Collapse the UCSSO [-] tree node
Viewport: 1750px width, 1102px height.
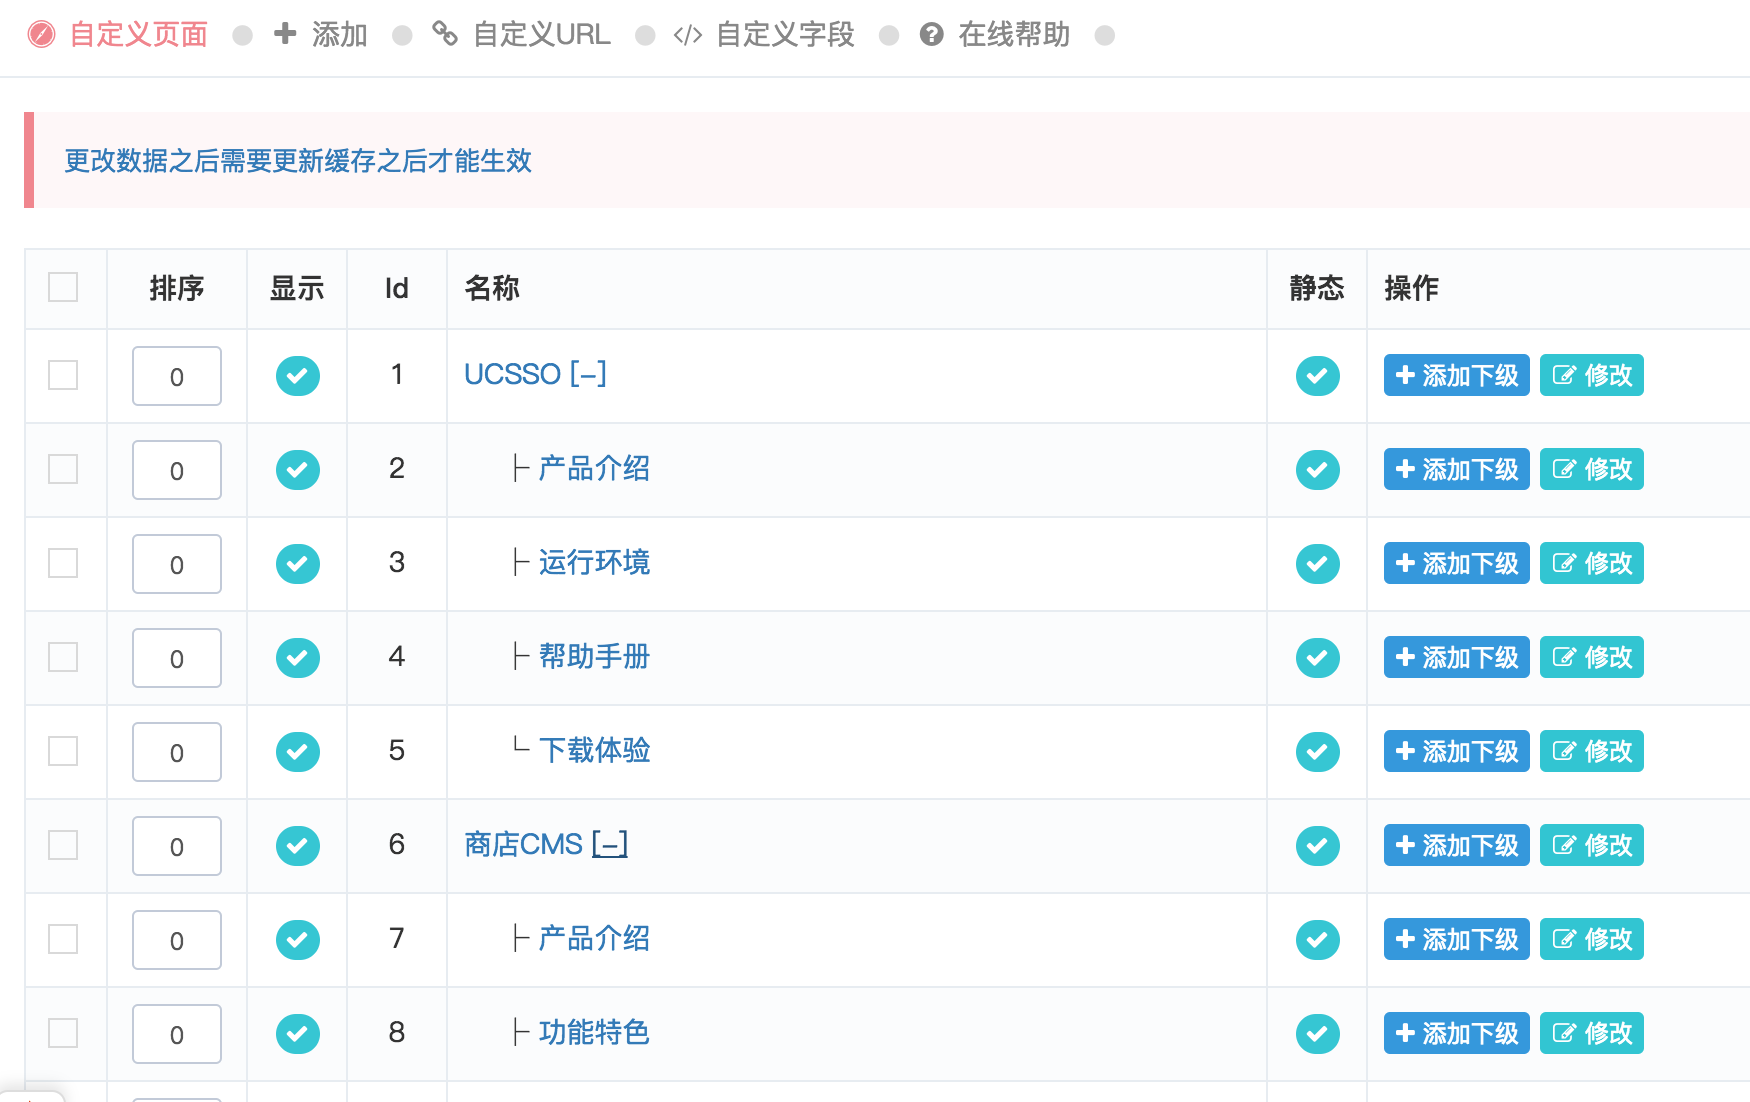click(x=589, y=374)
